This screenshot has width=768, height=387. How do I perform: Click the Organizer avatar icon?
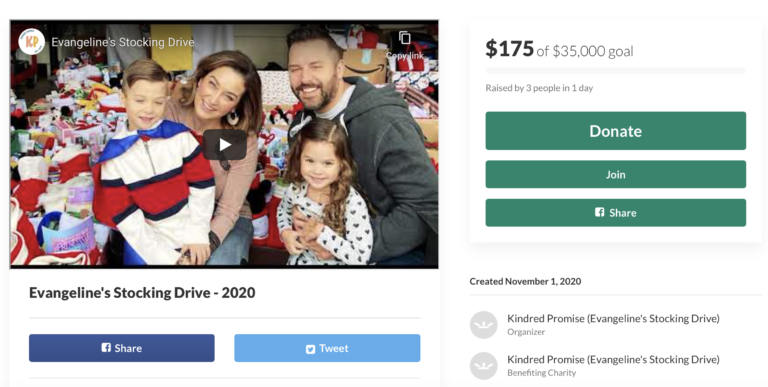coord(483,325)
